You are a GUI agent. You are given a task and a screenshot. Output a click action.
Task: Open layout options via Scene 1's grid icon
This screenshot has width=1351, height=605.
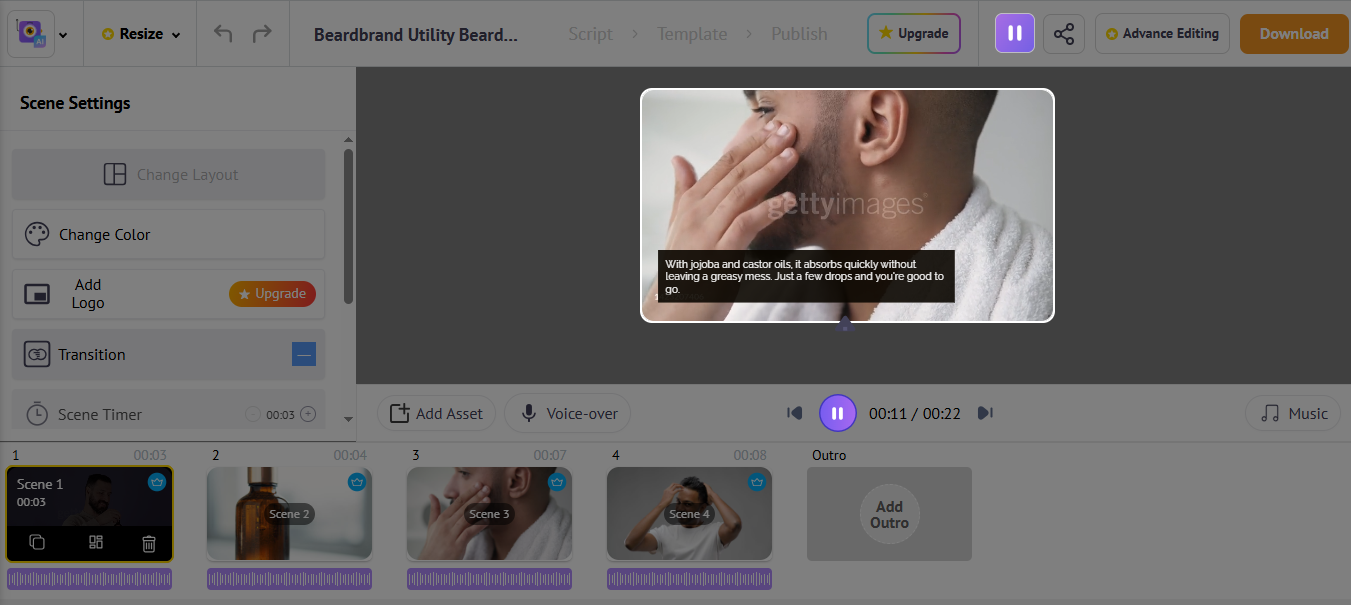pyautogui.click(x=94, y=543)
